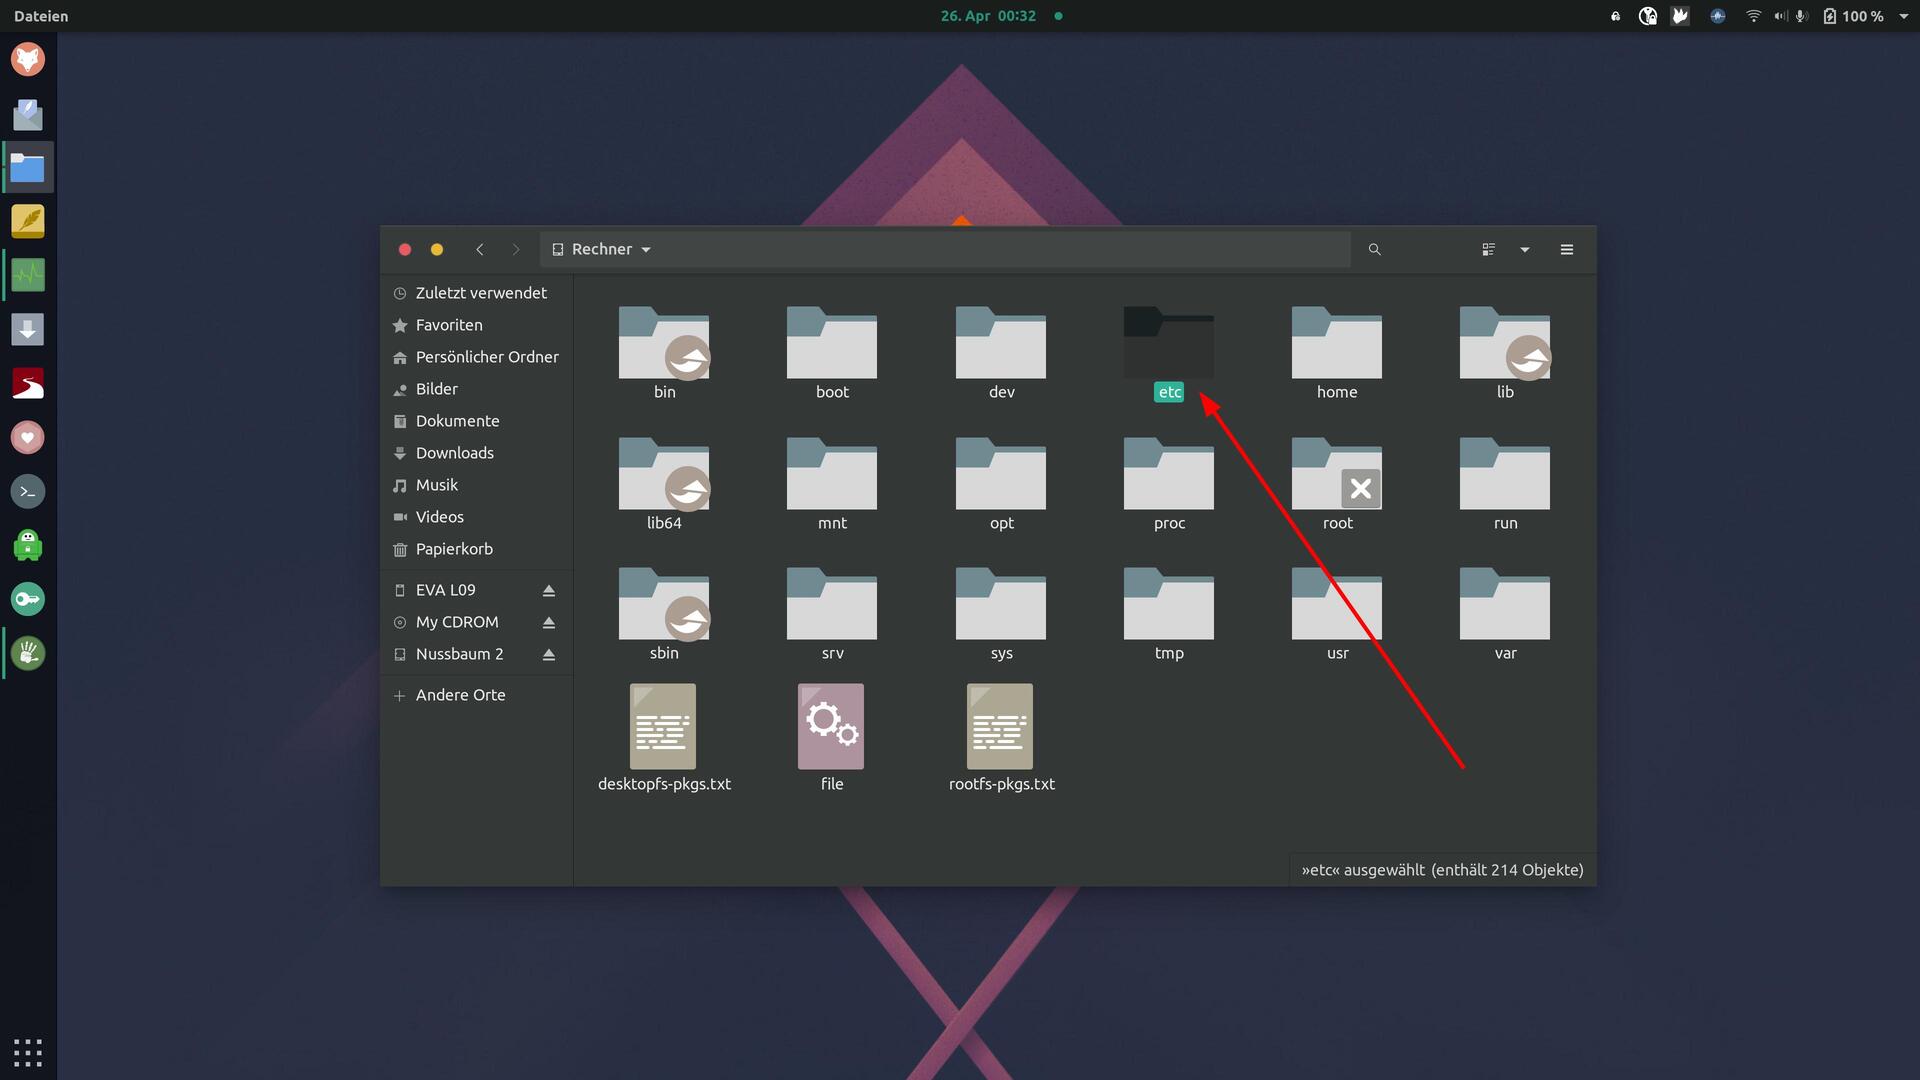This screenshot has width=1920, height=1080.
Task: Go back with left arrow
Action: [480, 250]
